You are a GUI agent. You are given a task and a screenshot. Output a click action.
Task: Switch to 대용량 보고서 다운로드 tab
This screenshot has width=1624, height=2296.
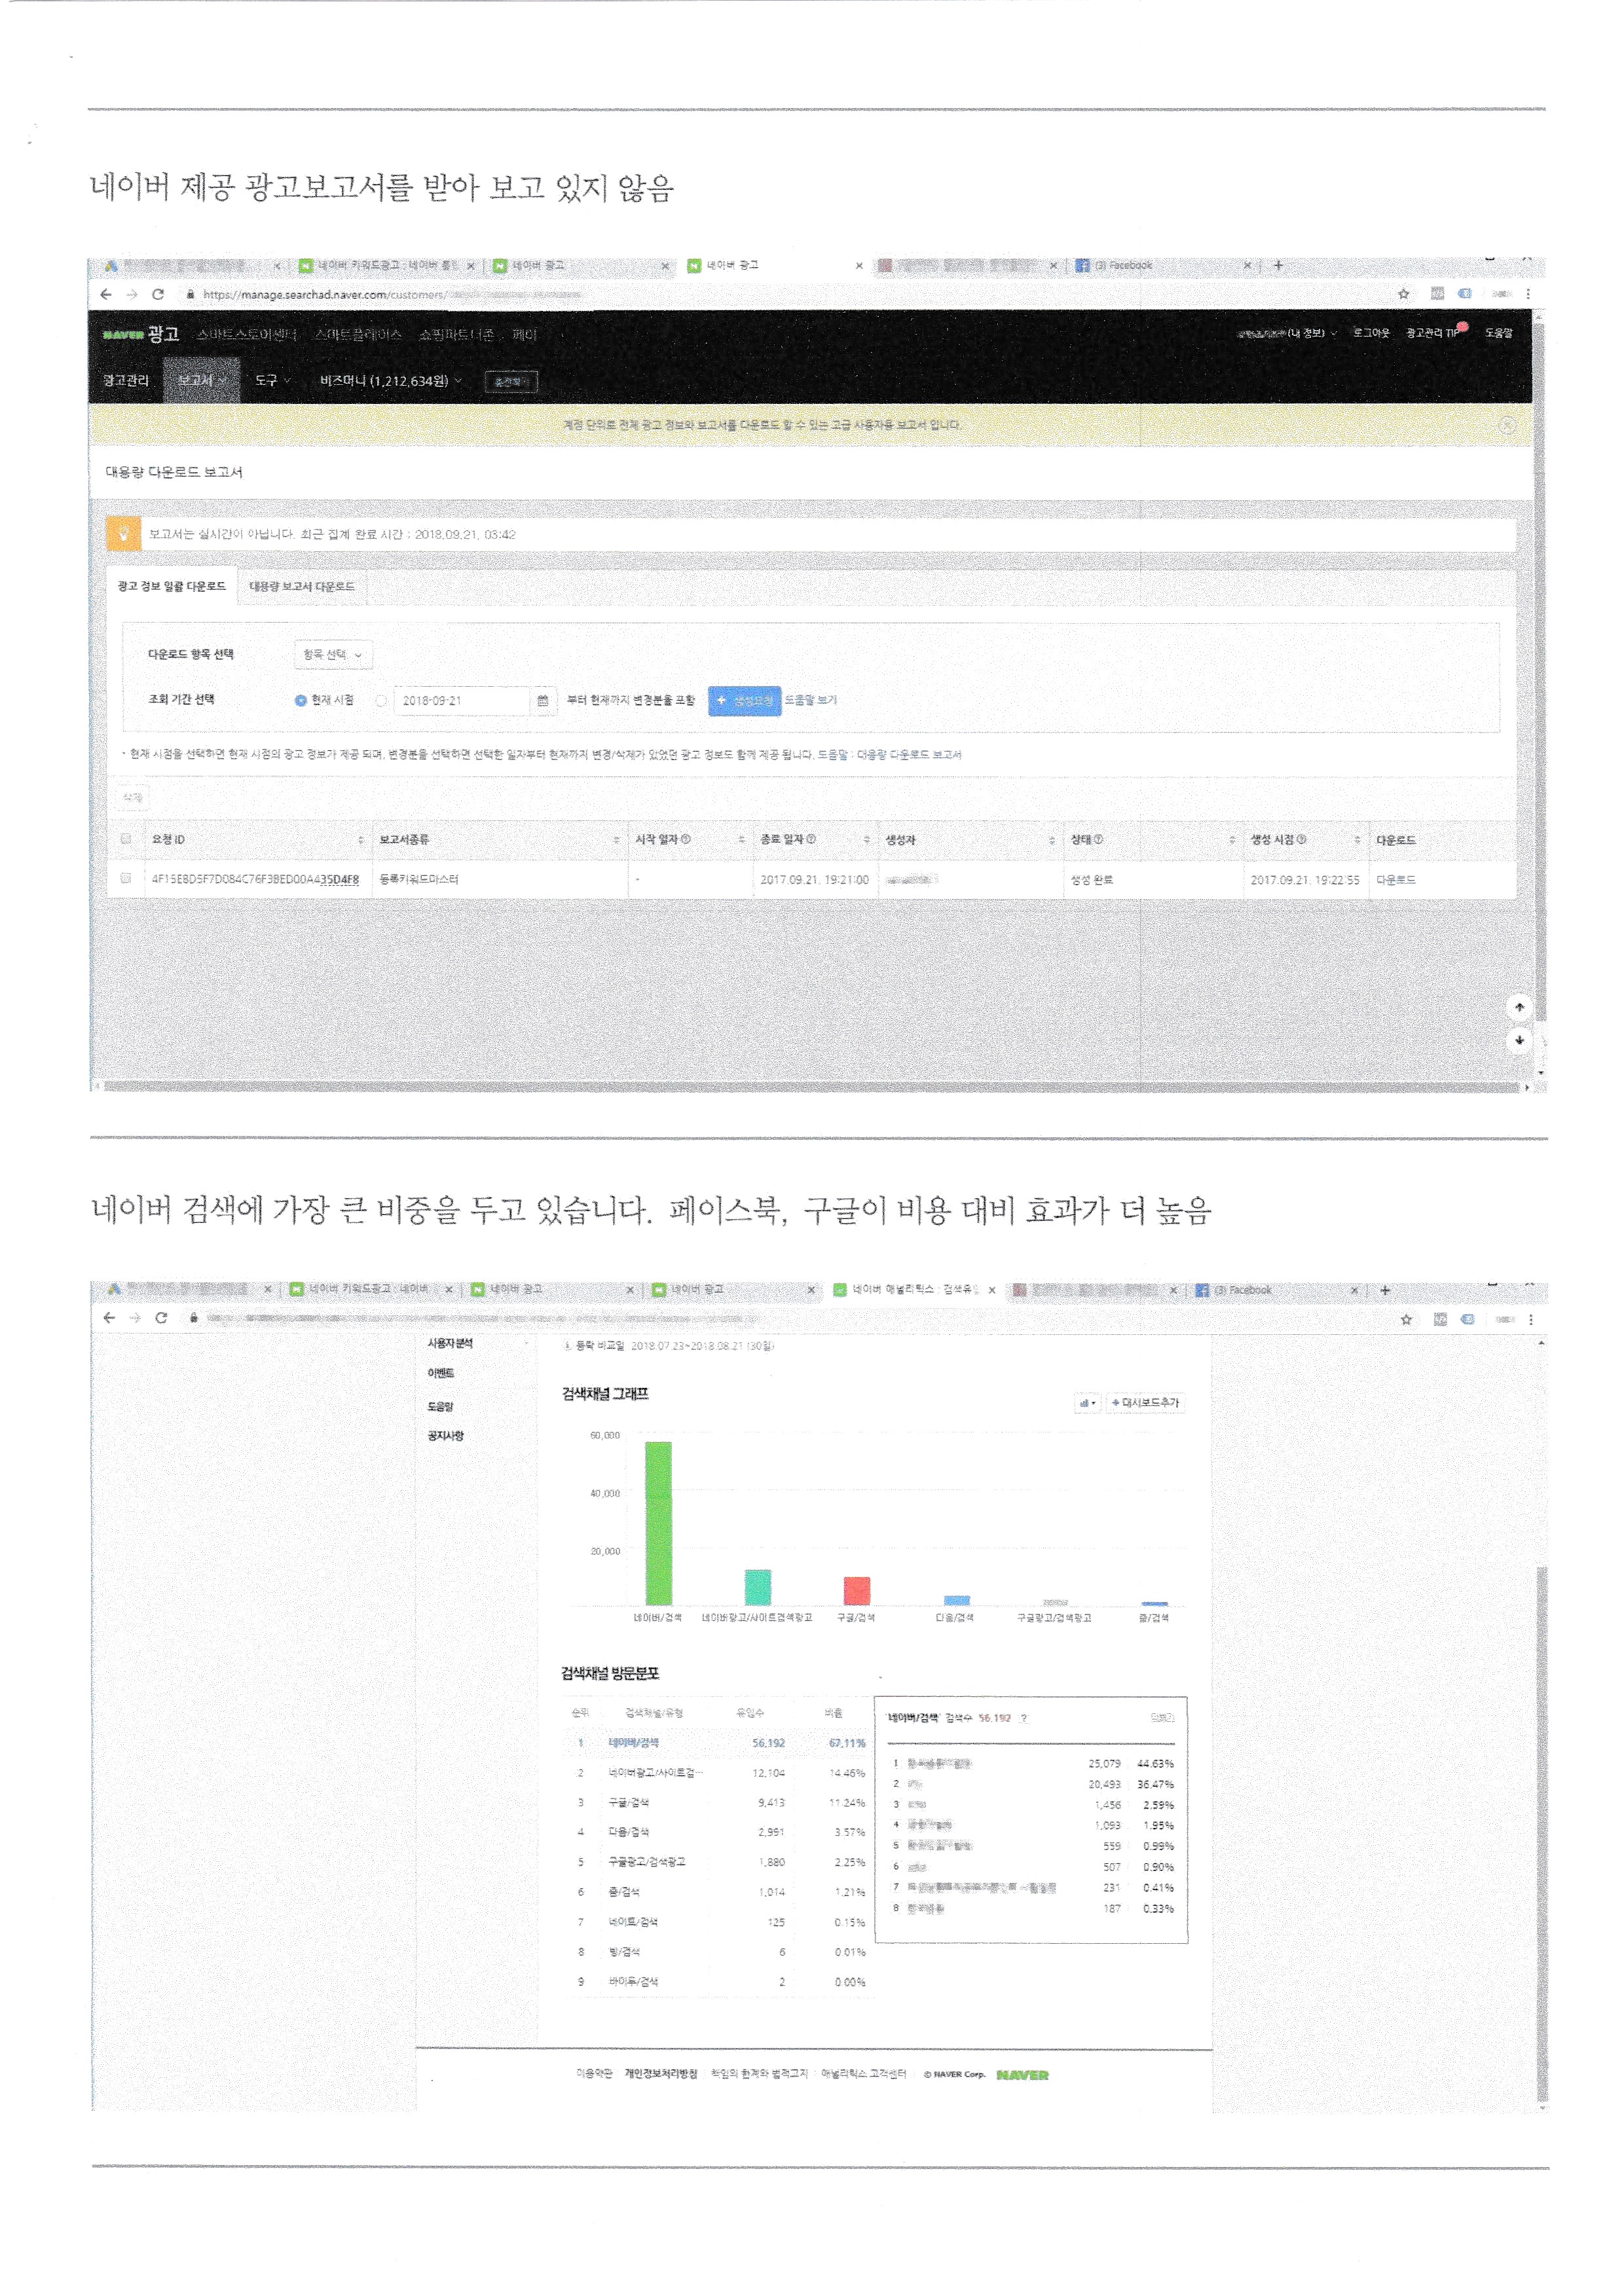click(302, 587)
